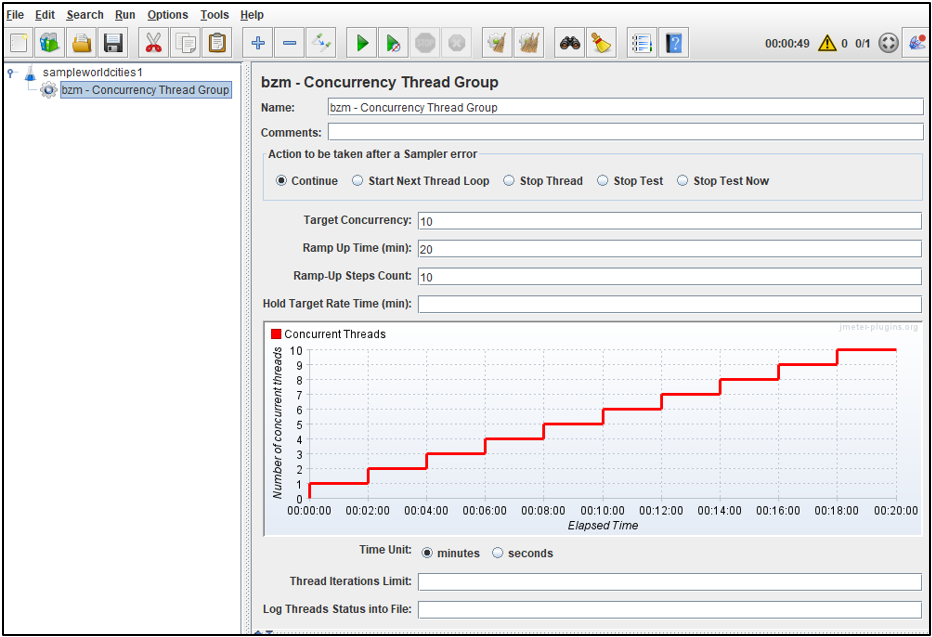Click the Start no pauses icon
The height and width of the screenshot is (637, 932).
[393, 43]
